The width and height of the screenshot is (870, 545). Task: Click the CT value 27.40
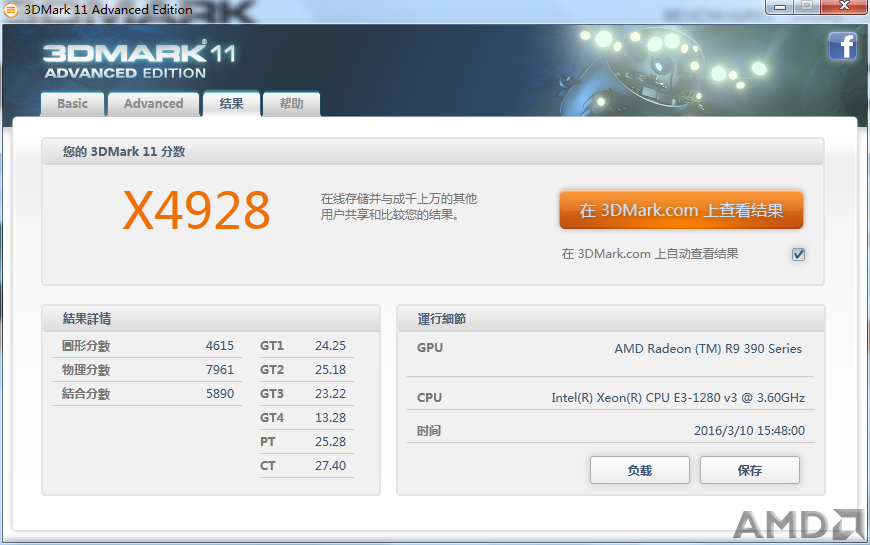point(330,466)
